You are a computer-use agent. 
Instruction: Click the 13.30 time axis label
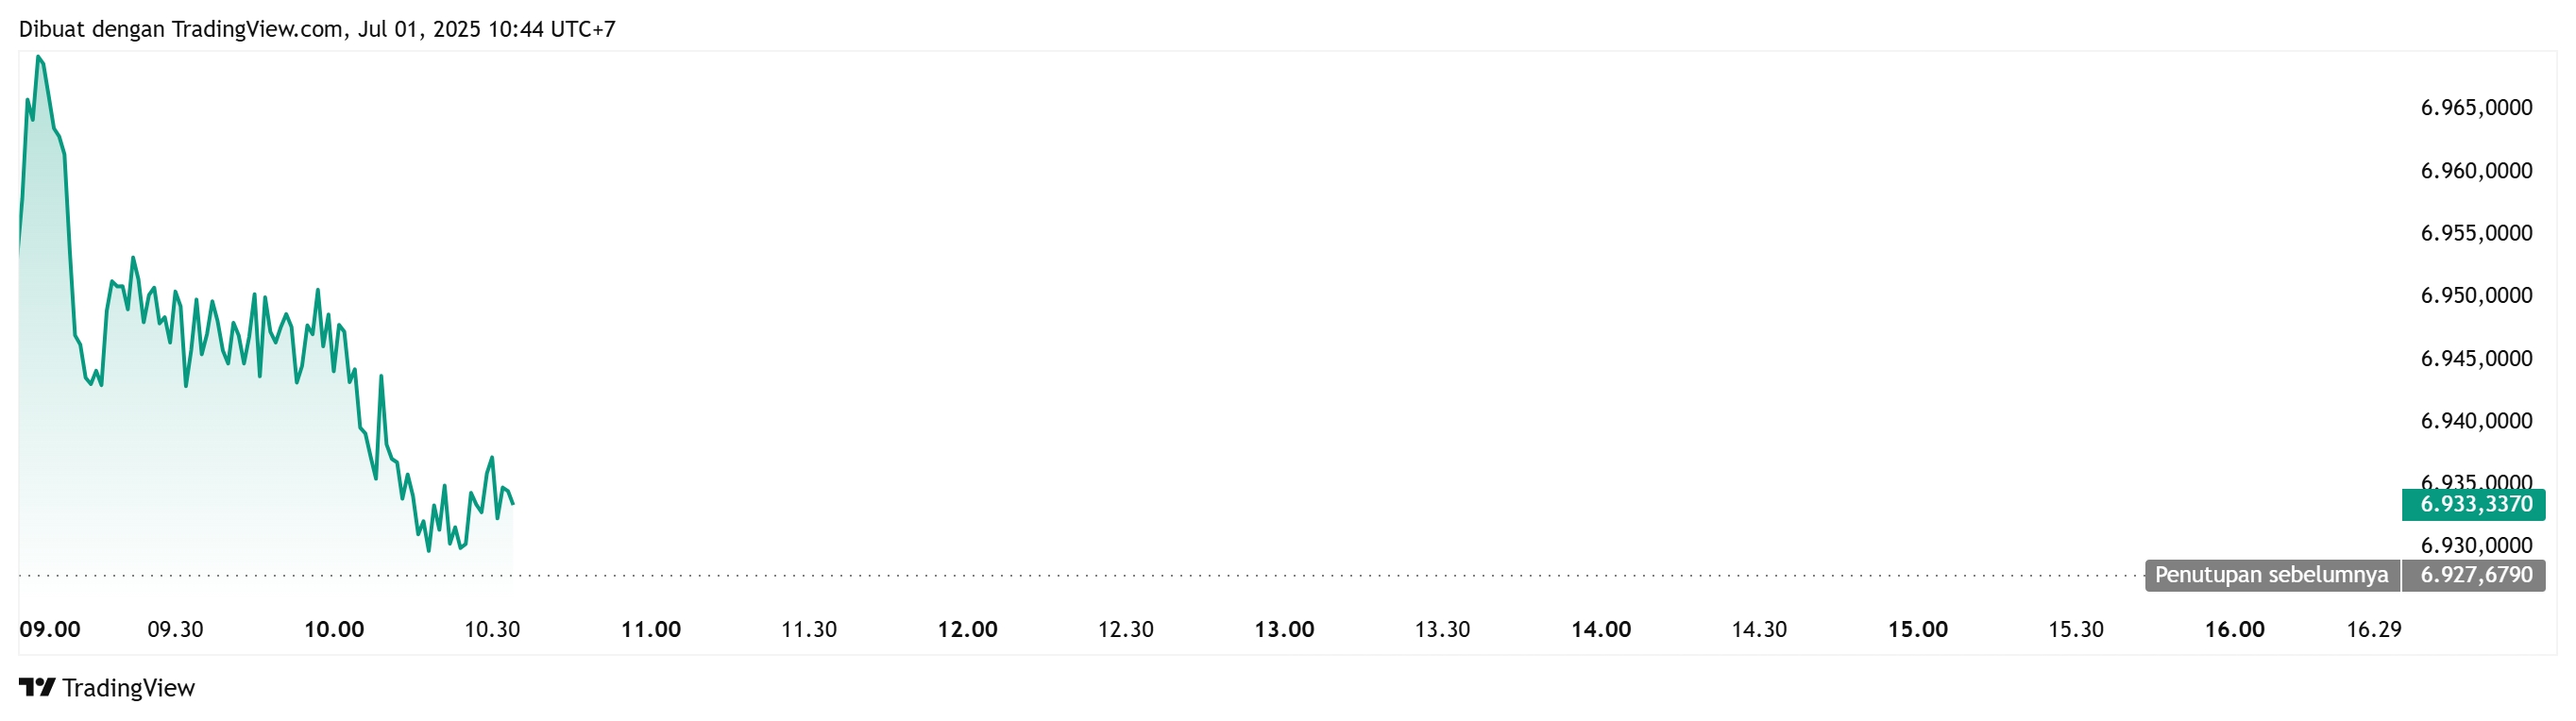(1442, 629)
